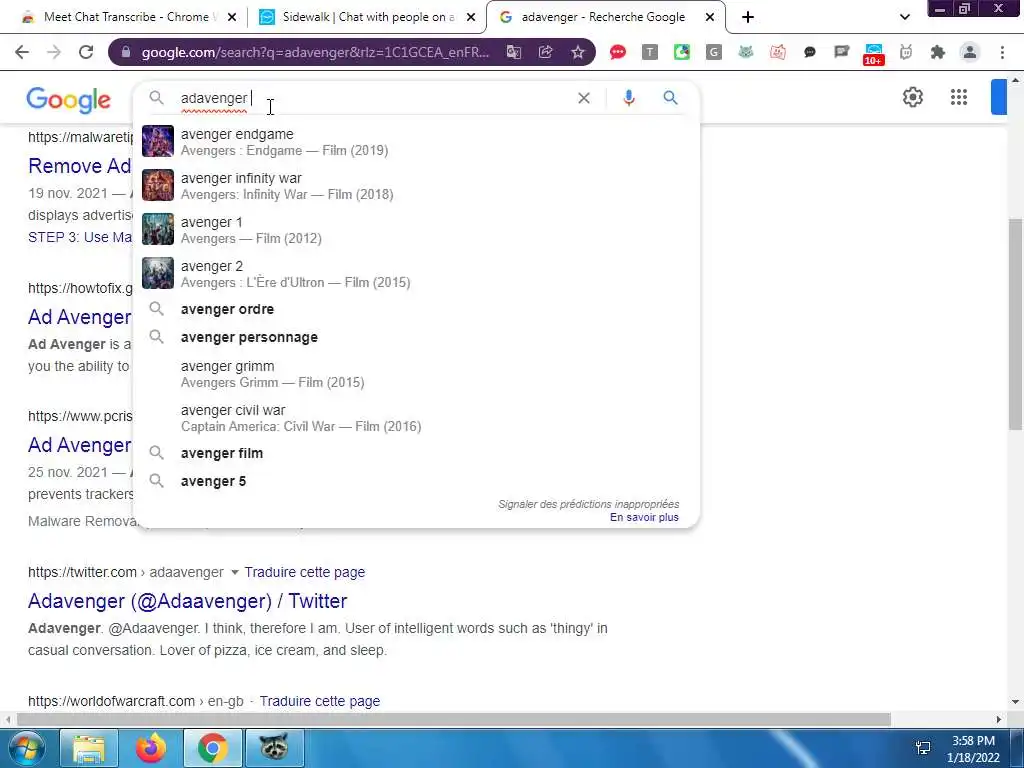Open the red chat bubble extension
The height and width of the screenshot is (768, 1024).
617,52
